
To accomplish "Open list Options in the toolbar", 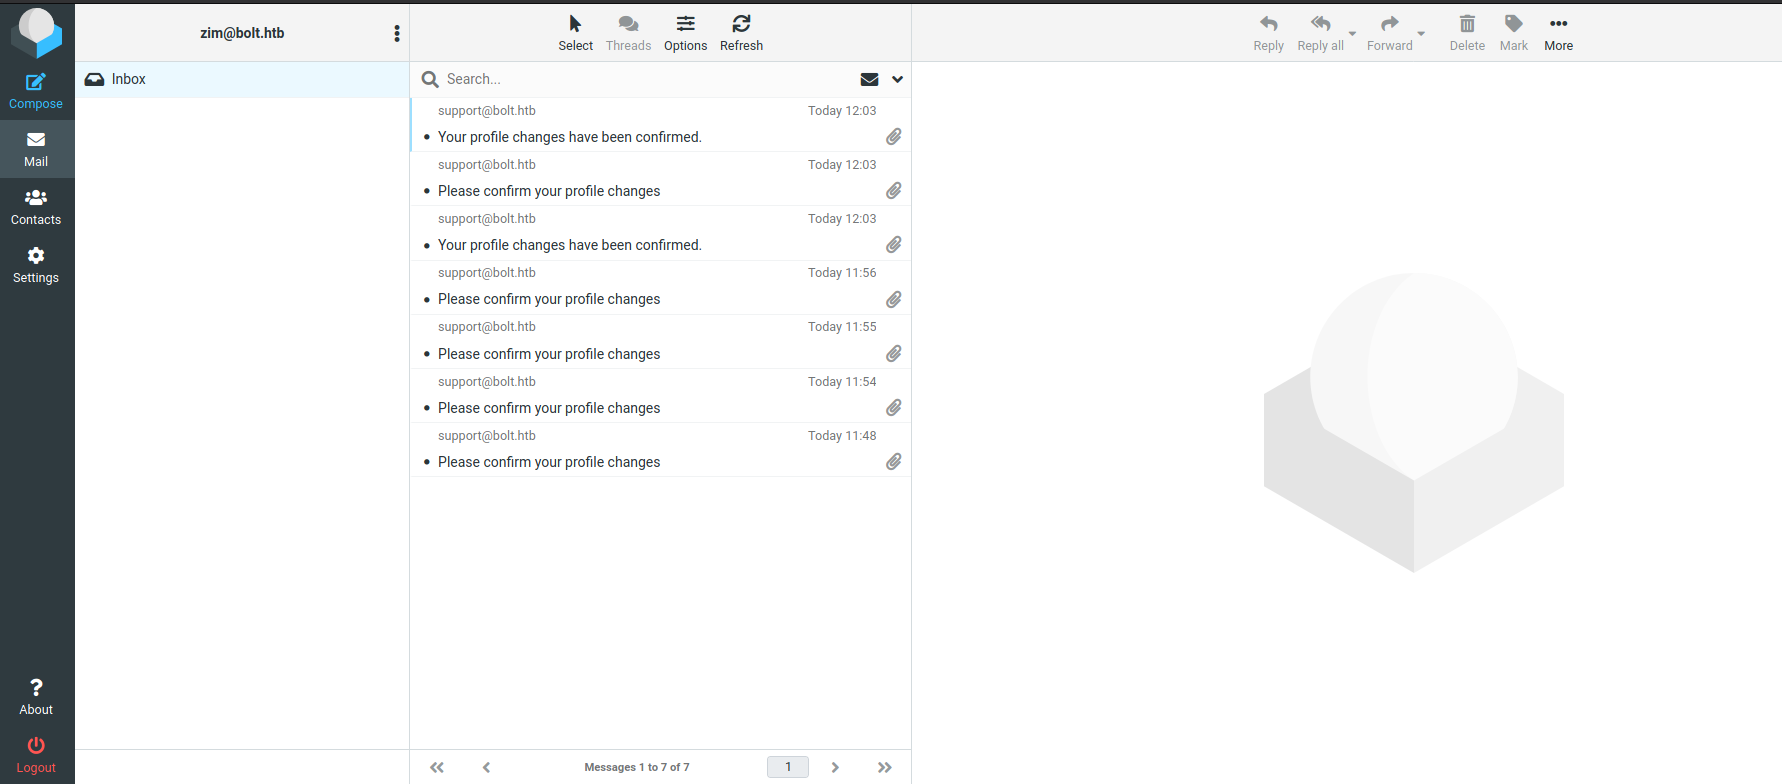I will (x=685, y=24).
